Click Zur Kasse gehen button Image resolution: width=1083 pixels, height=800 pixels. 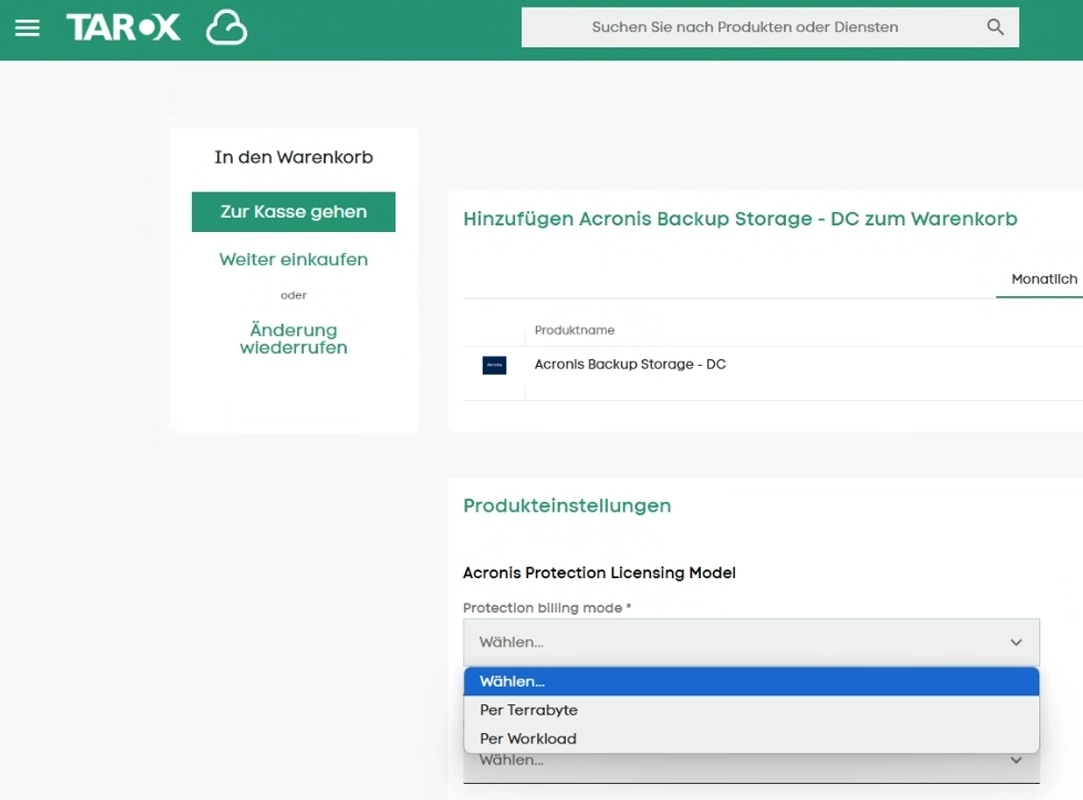click(x=294, y=211)
